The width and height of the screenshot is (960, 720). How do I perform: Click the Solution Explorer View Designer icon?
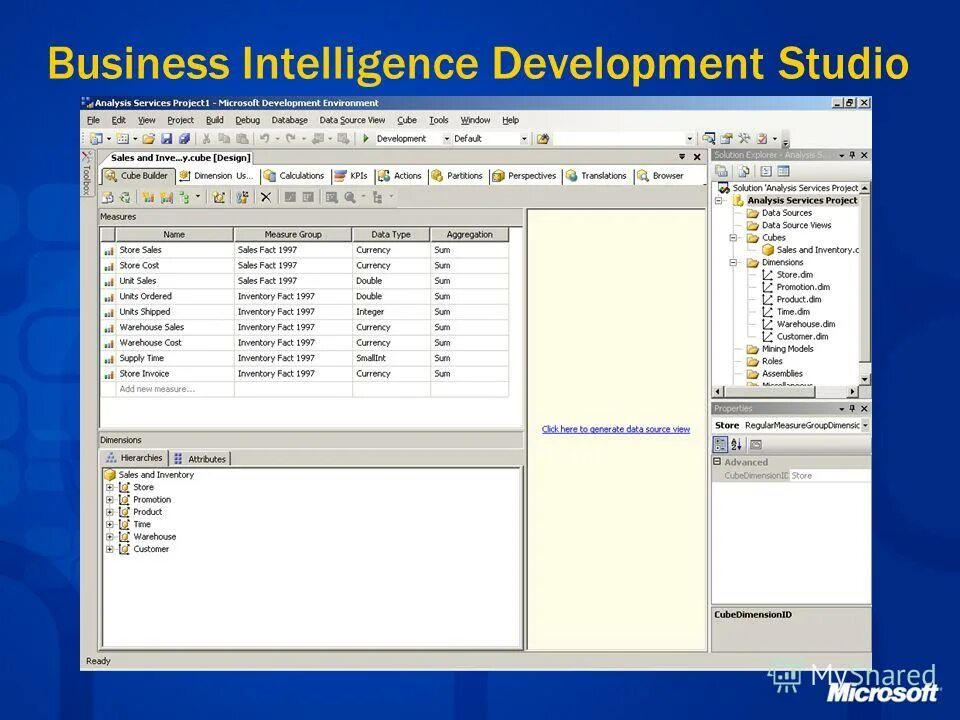(x=783, y=171)
